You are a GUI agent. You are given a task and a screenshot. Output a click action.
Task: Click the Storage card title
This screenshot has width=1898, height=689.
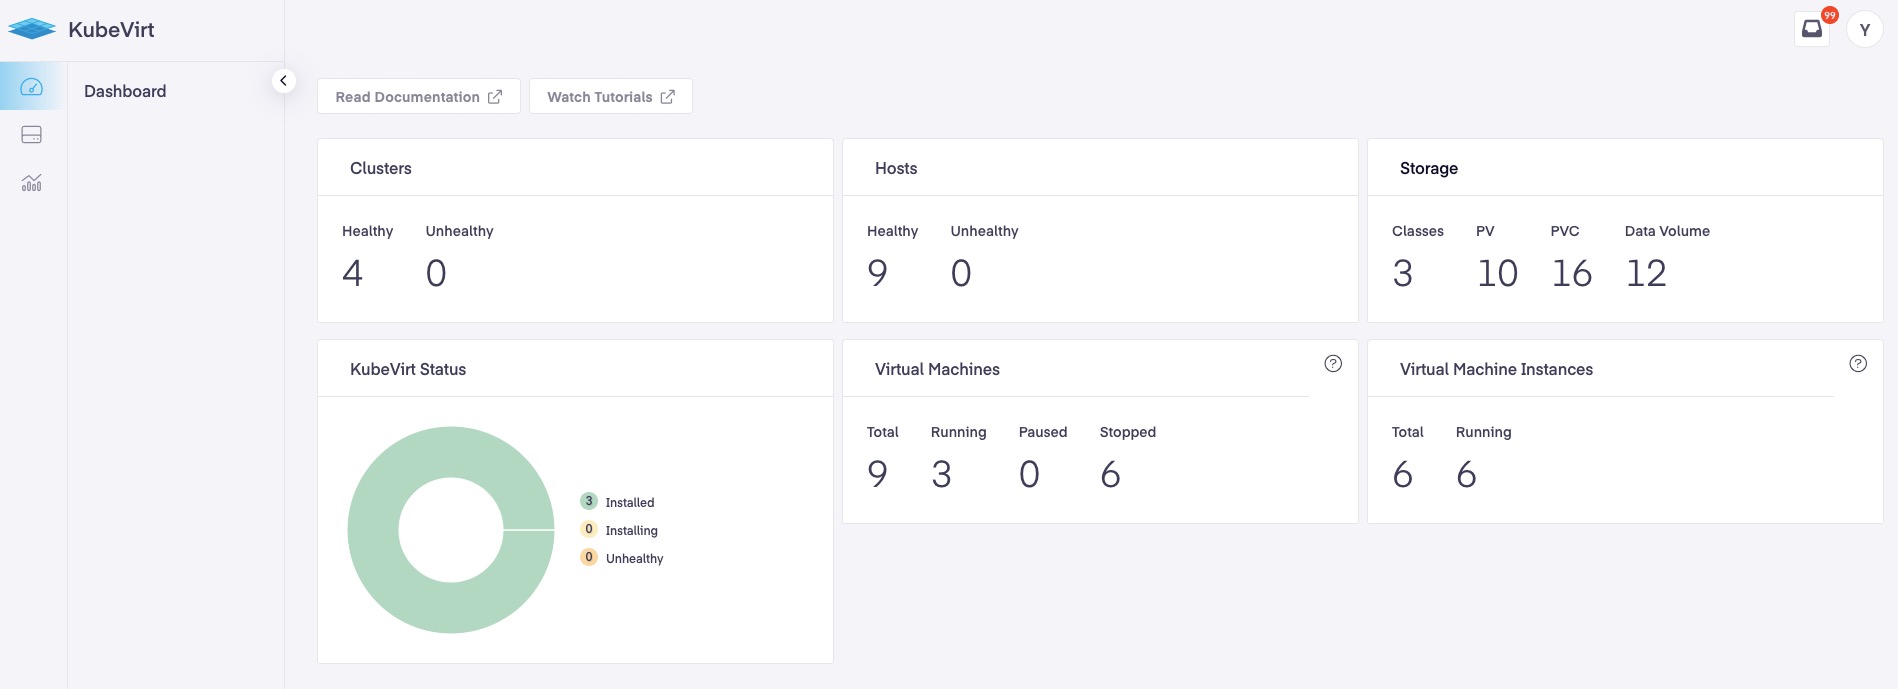(1429, 168)
